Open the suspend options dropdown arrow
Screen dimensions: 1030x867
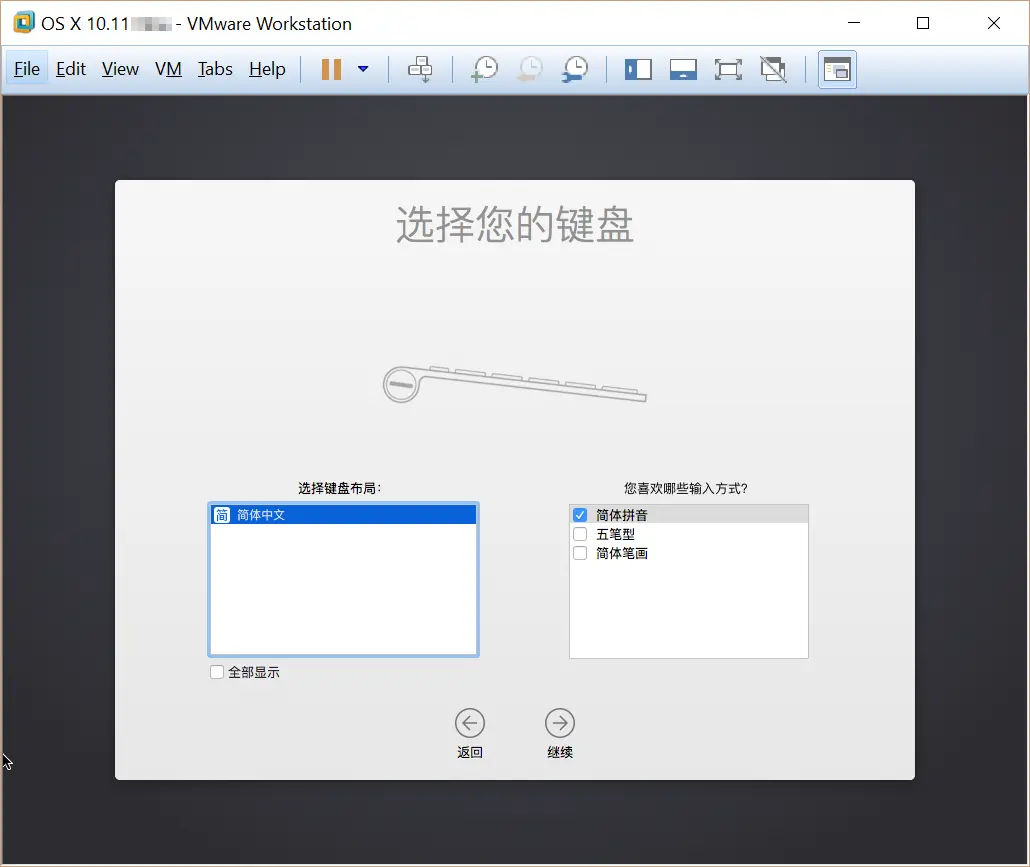pyautogui.click(x=362, y=69)
